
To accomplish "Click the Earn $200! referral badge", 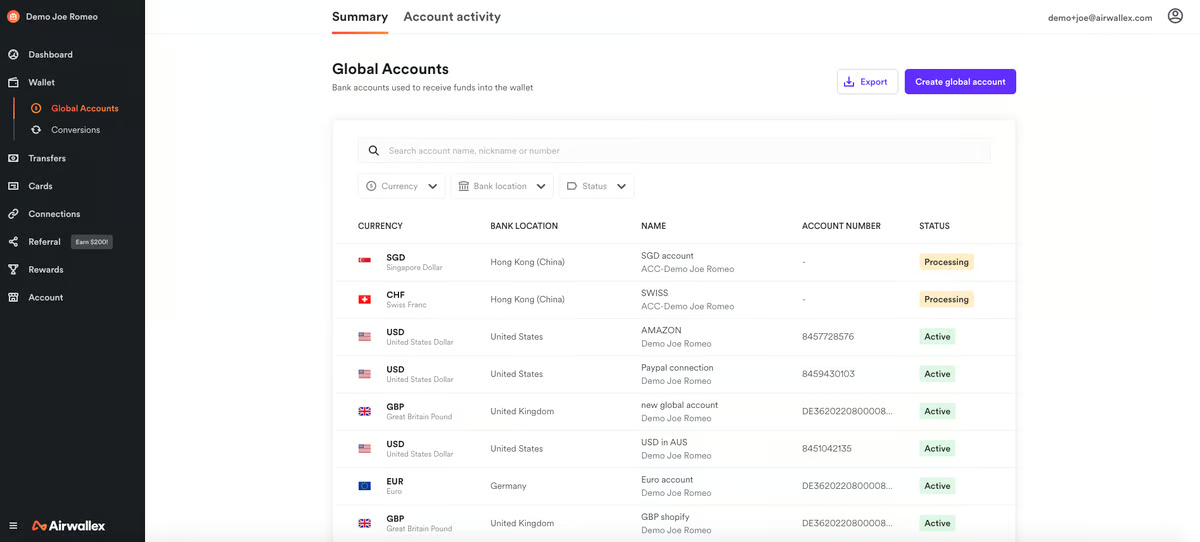I will (92, 242).
